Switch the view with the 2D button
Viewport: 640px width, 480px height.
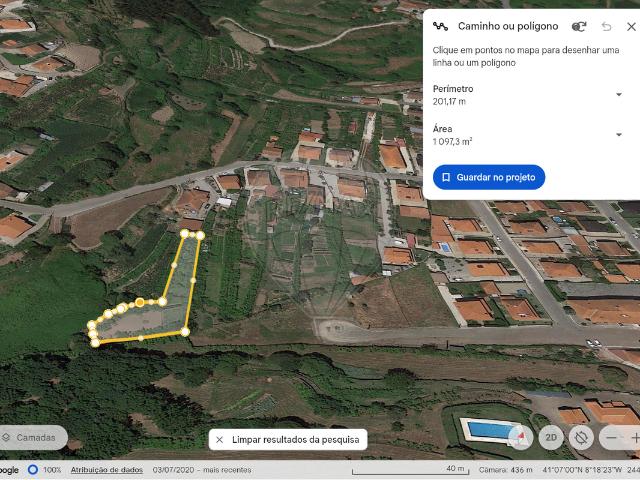pos(551,438)
